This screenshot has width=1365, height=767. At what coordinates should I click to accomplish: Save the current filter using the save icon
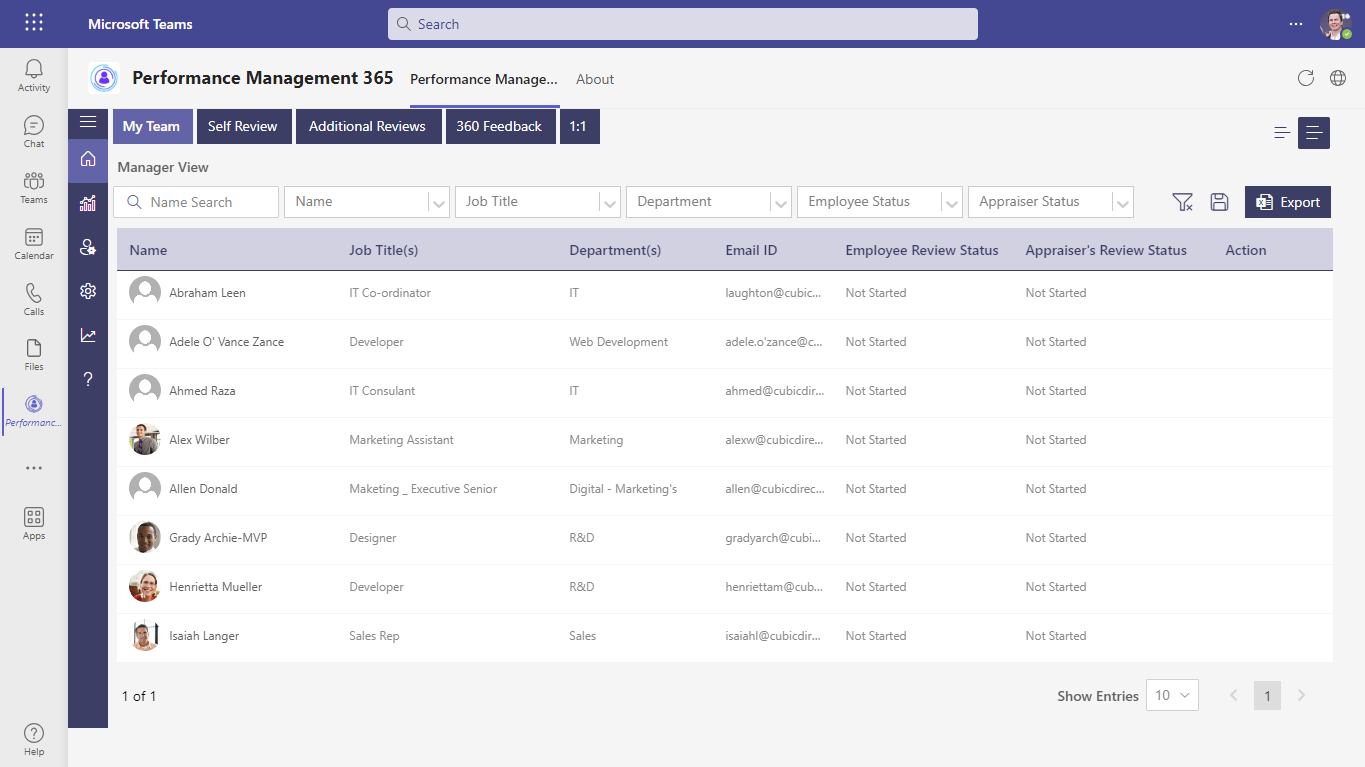(1219, 201)
